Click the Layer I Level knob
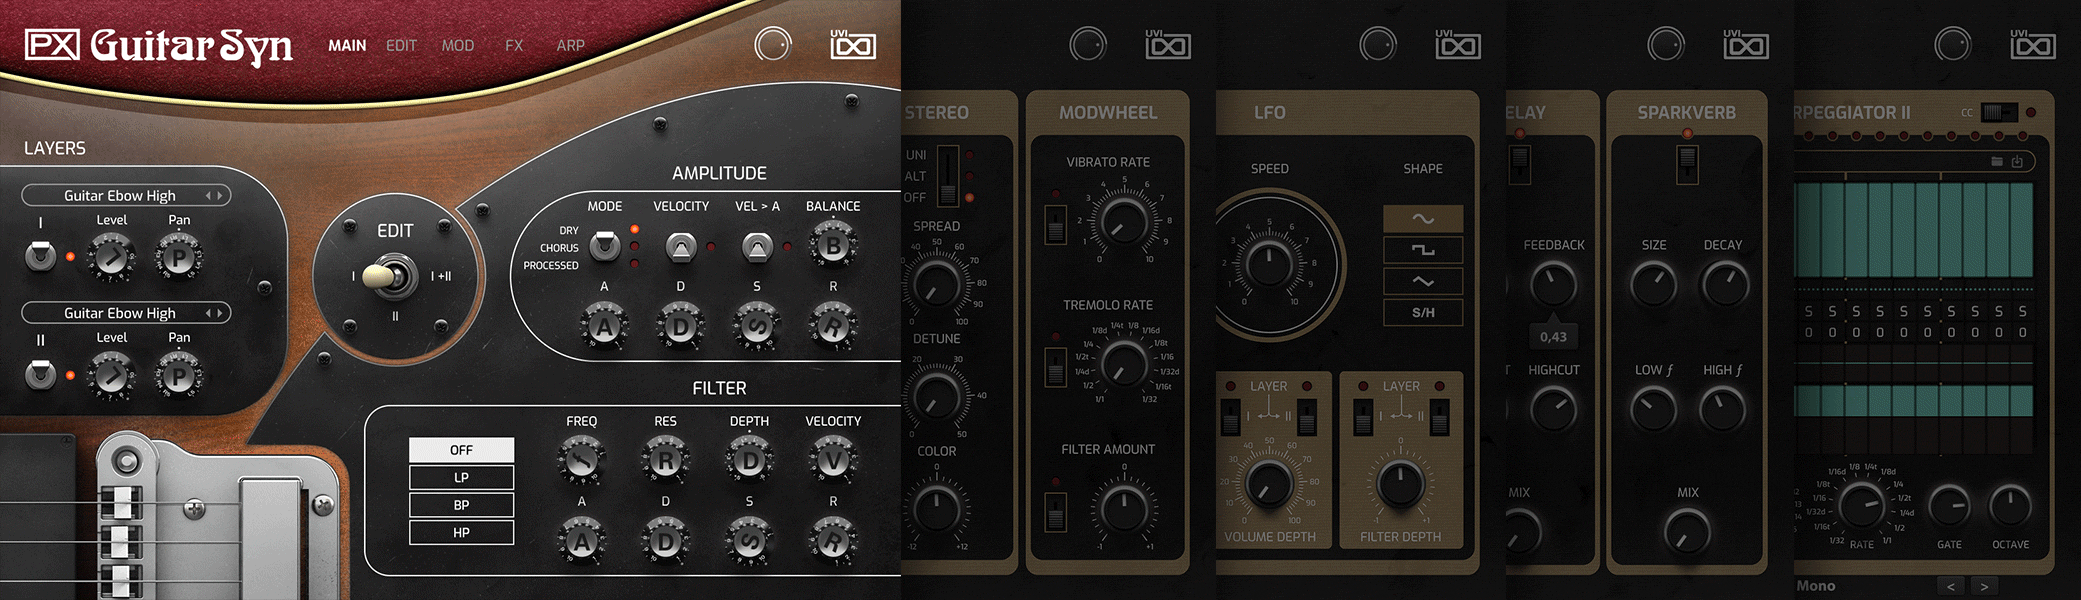This screenshot has height=600, width=2081. tap(111, 257)
